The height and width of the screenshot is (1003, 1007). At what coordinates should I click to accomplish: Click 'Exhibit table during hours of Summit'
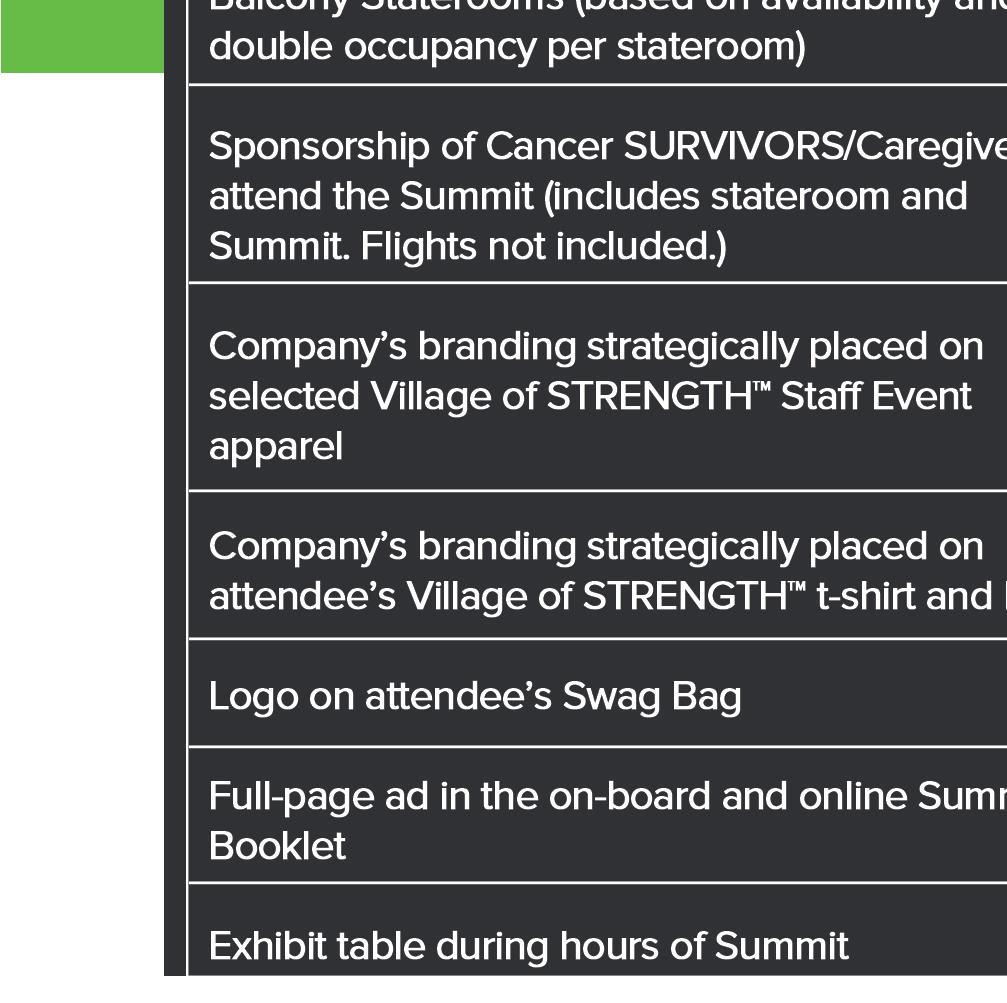(x=528, y=946)
